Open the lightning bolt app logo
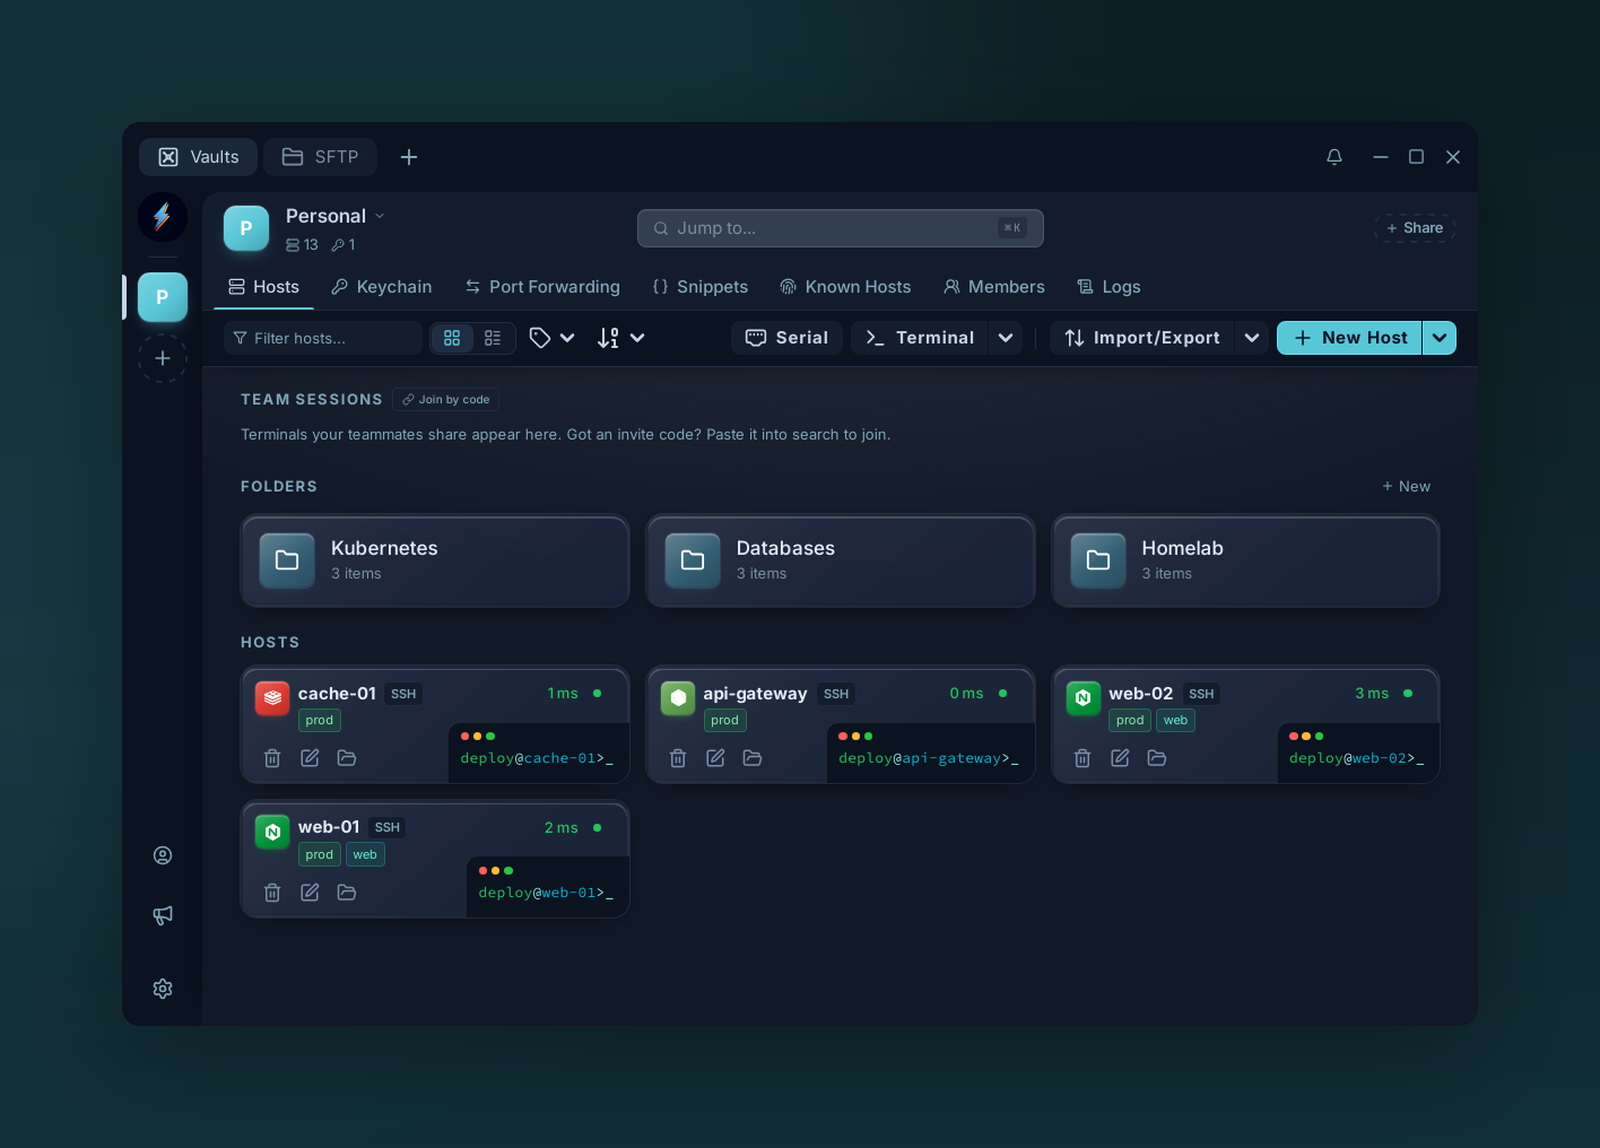Viewport: 1600px width, 1148px height. tap(162, 217)
